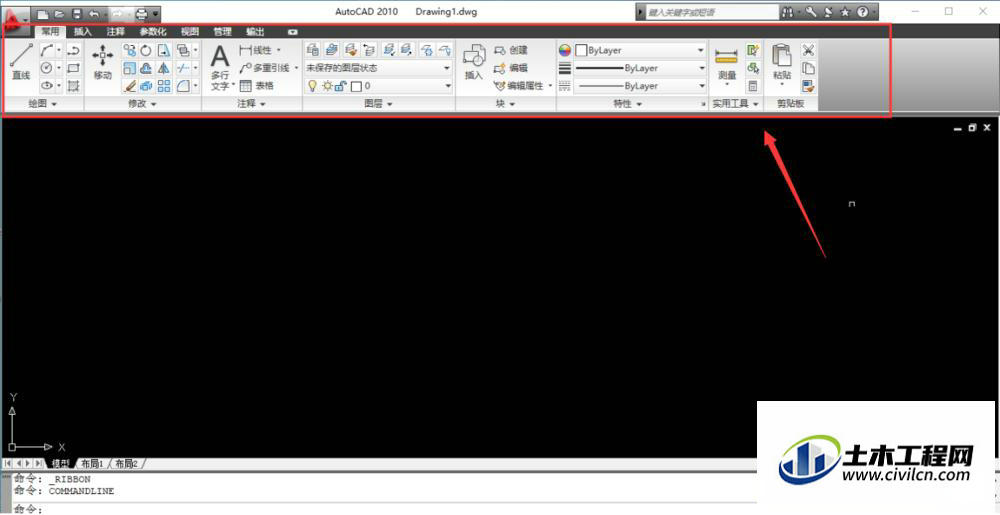Open the linetype ByLayer dropdown

click(x=640, y=85)
